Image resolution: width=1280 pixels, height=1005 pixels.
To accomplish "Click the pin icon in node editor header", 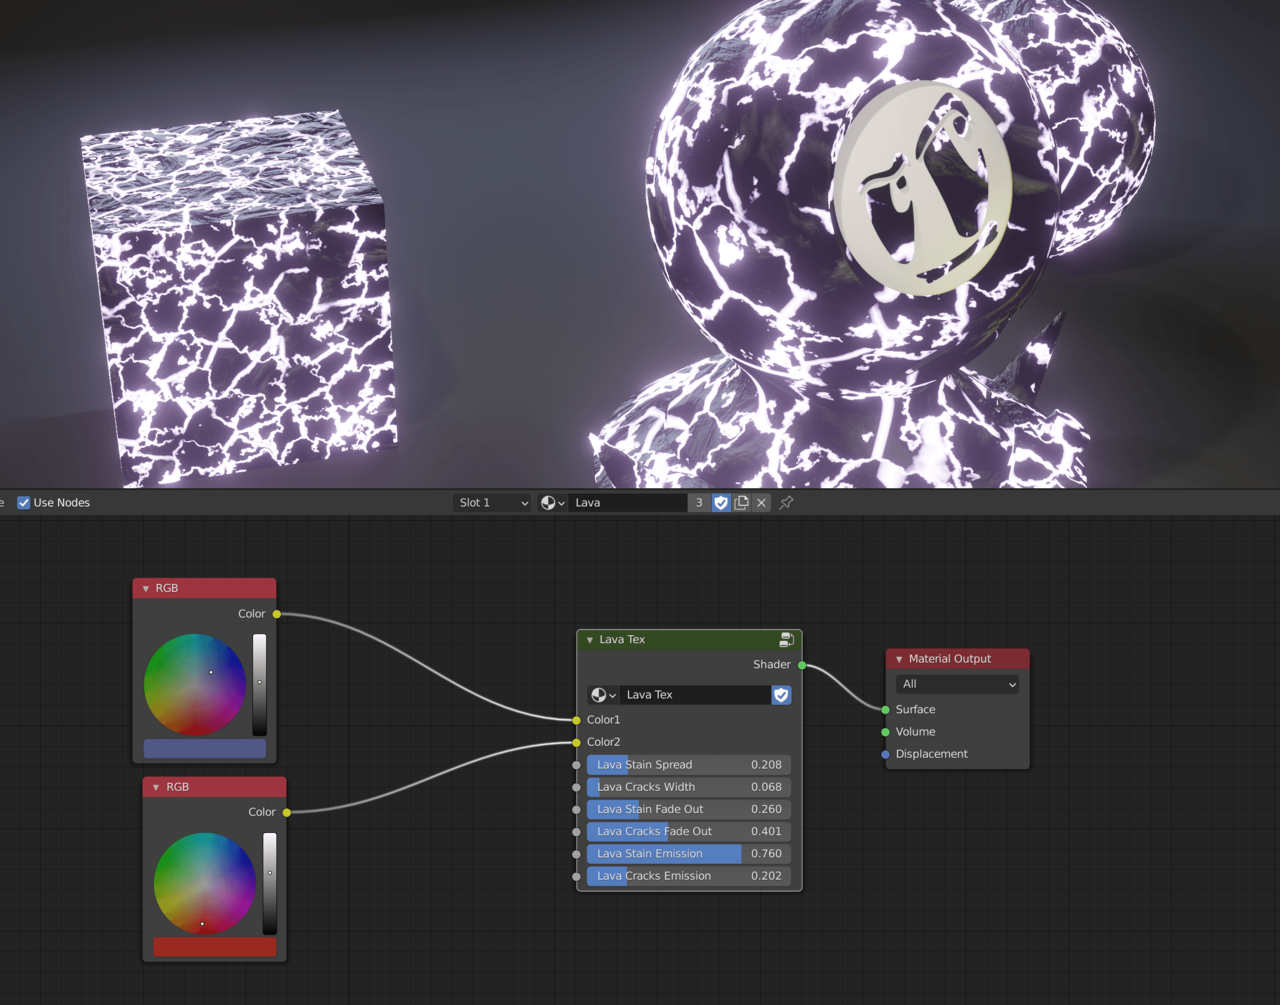I will pyautogui.click(x=787, y=503).
